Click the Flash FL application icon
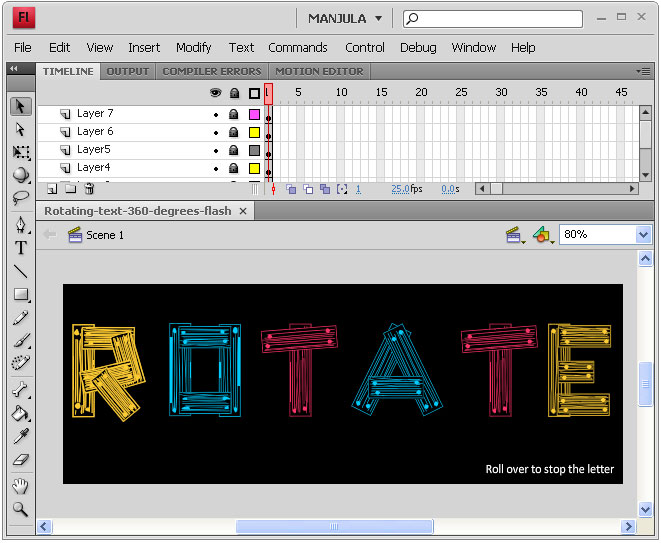Screen dimensions: 661x543 [x=24, y=18]
